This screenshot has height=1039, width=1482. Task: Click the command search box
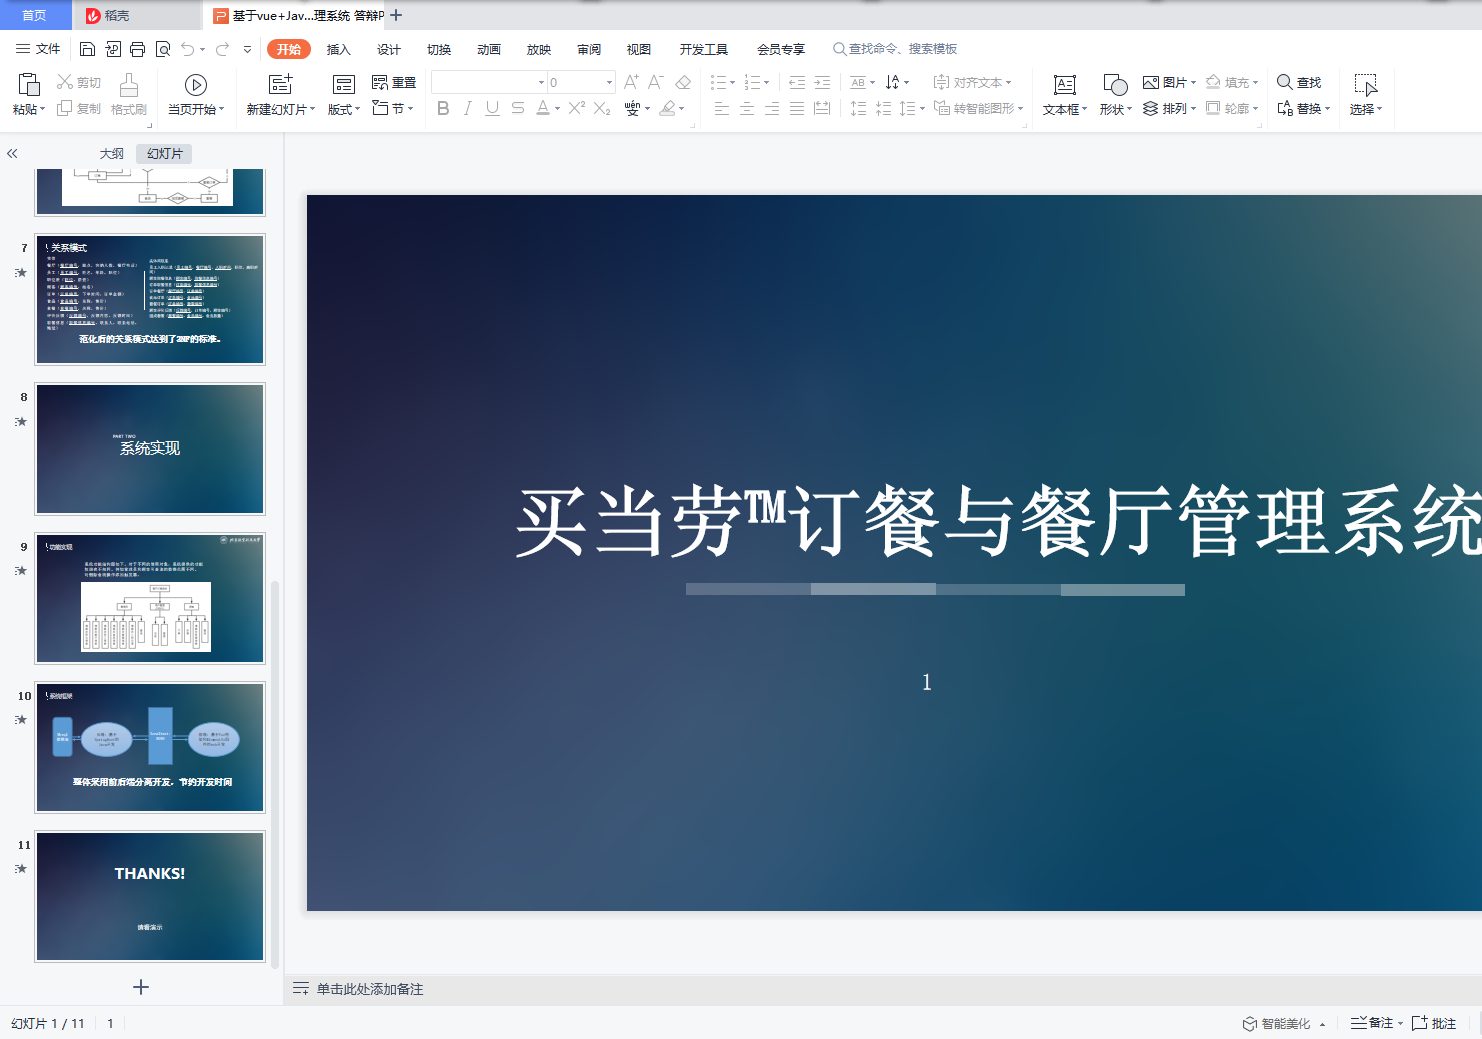tap(896, 49)
